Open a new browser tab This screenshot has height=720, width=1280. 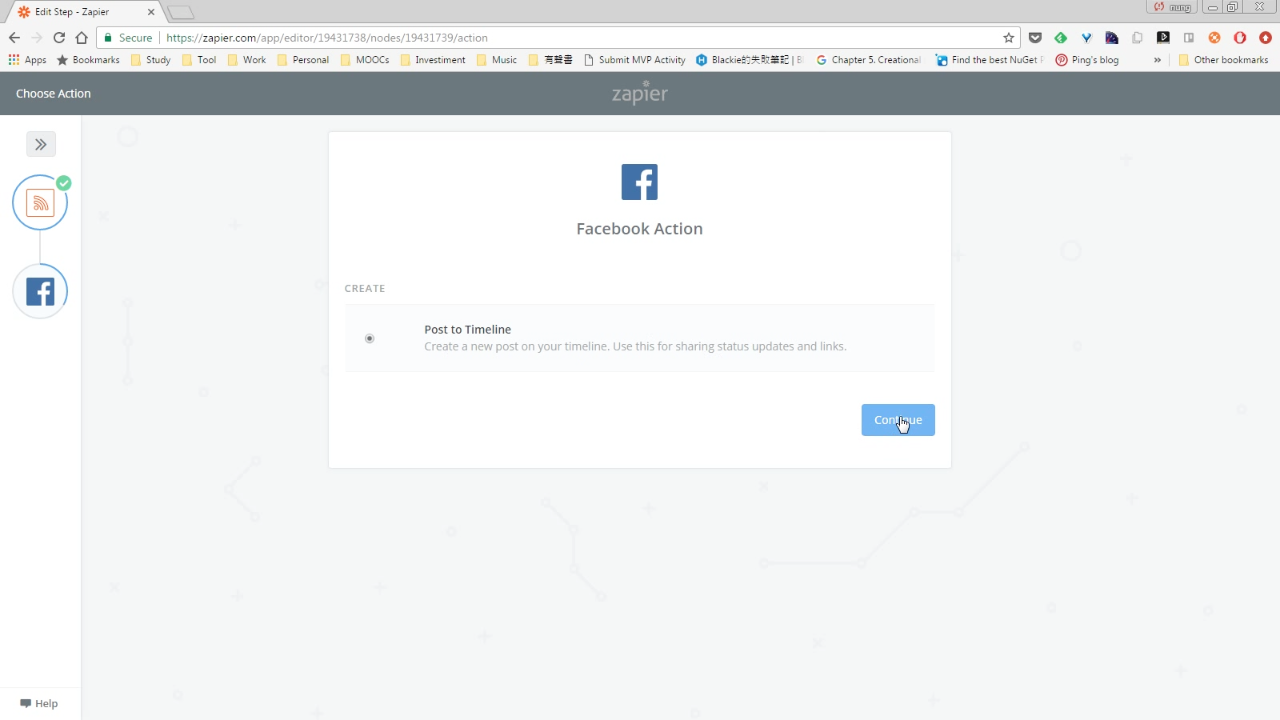point(180,13)
